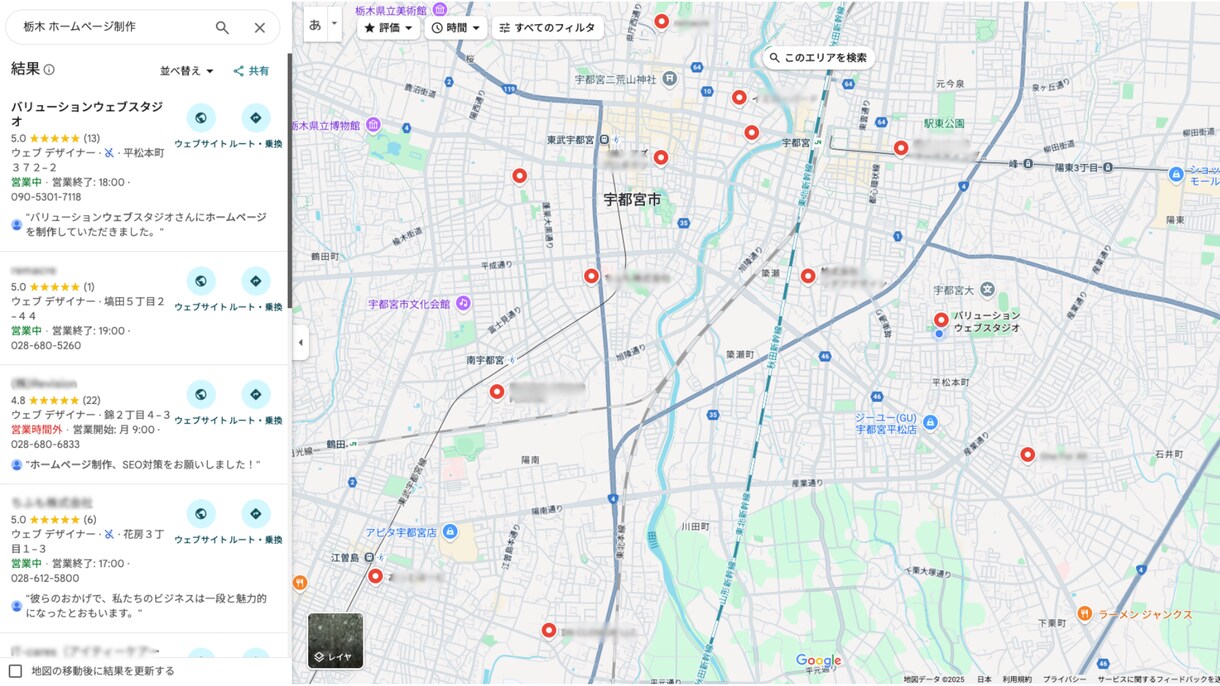Open the 利用規約 terms link
This screenshot has height=686, width=1220.
1017,679
